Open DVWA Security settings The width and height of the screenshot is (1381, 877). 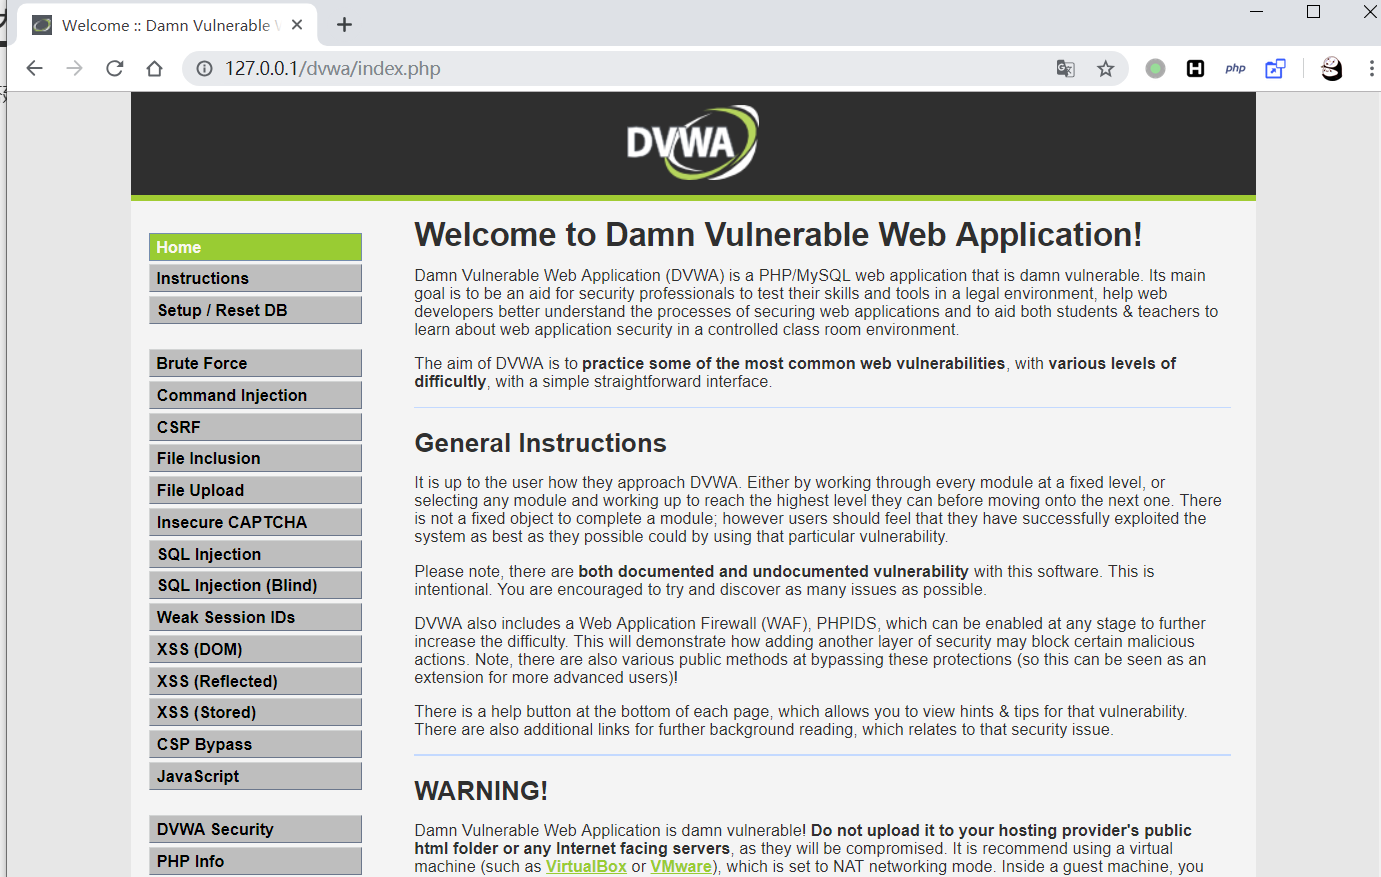[255, 829]
